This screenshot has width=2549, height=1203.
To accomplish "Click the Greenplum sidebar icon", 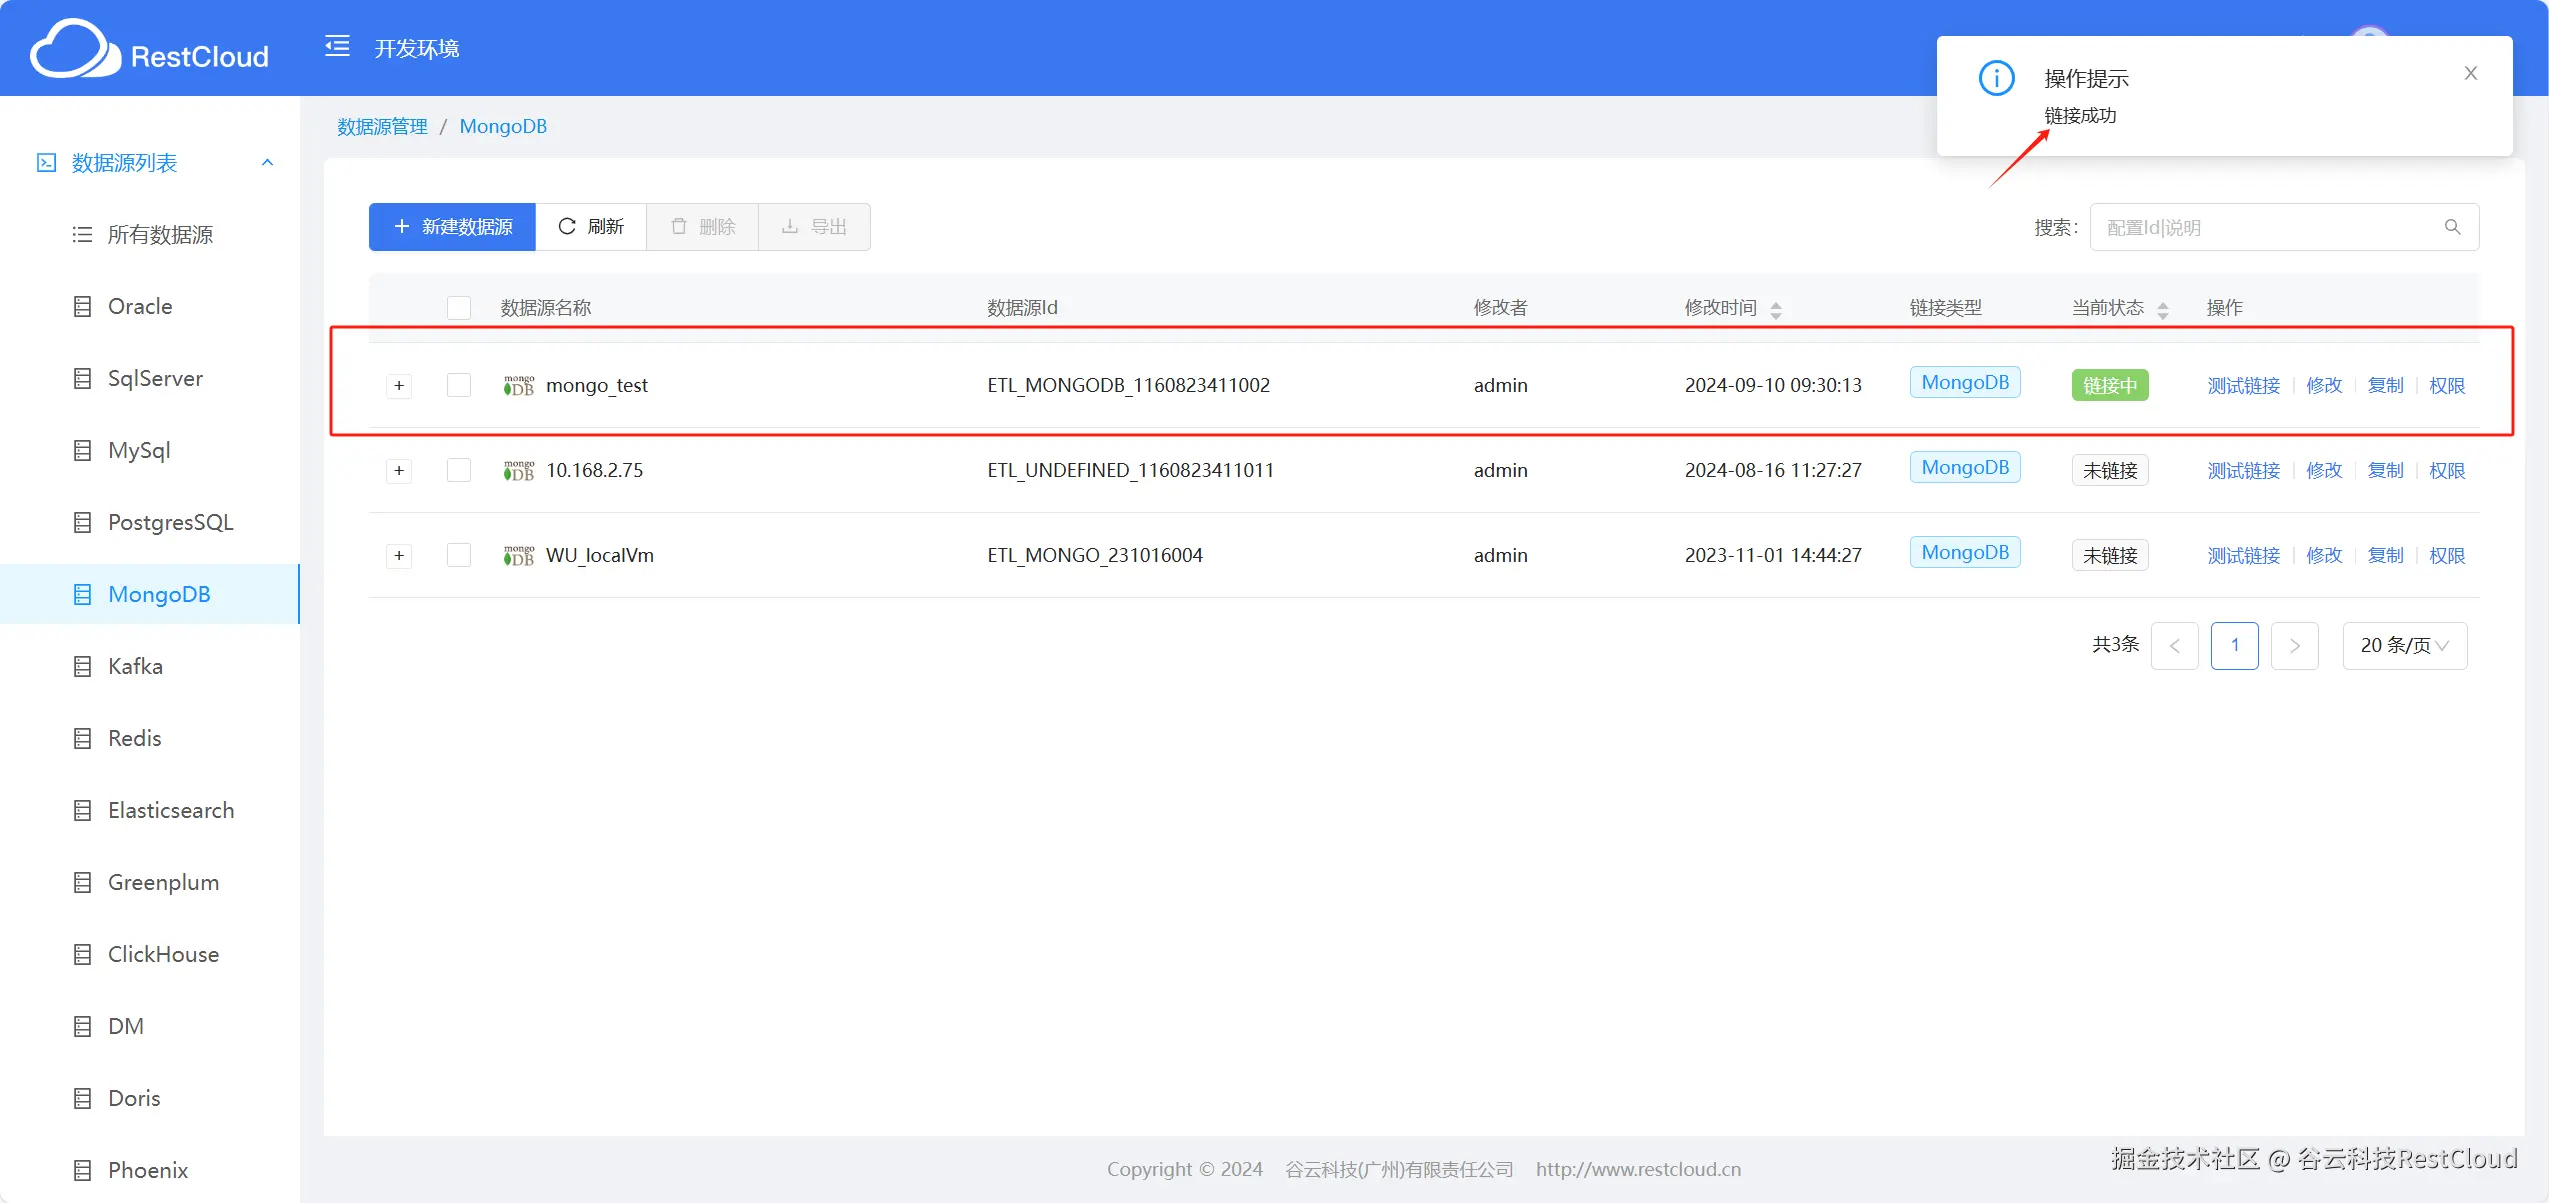I will [x=83, y=882].
